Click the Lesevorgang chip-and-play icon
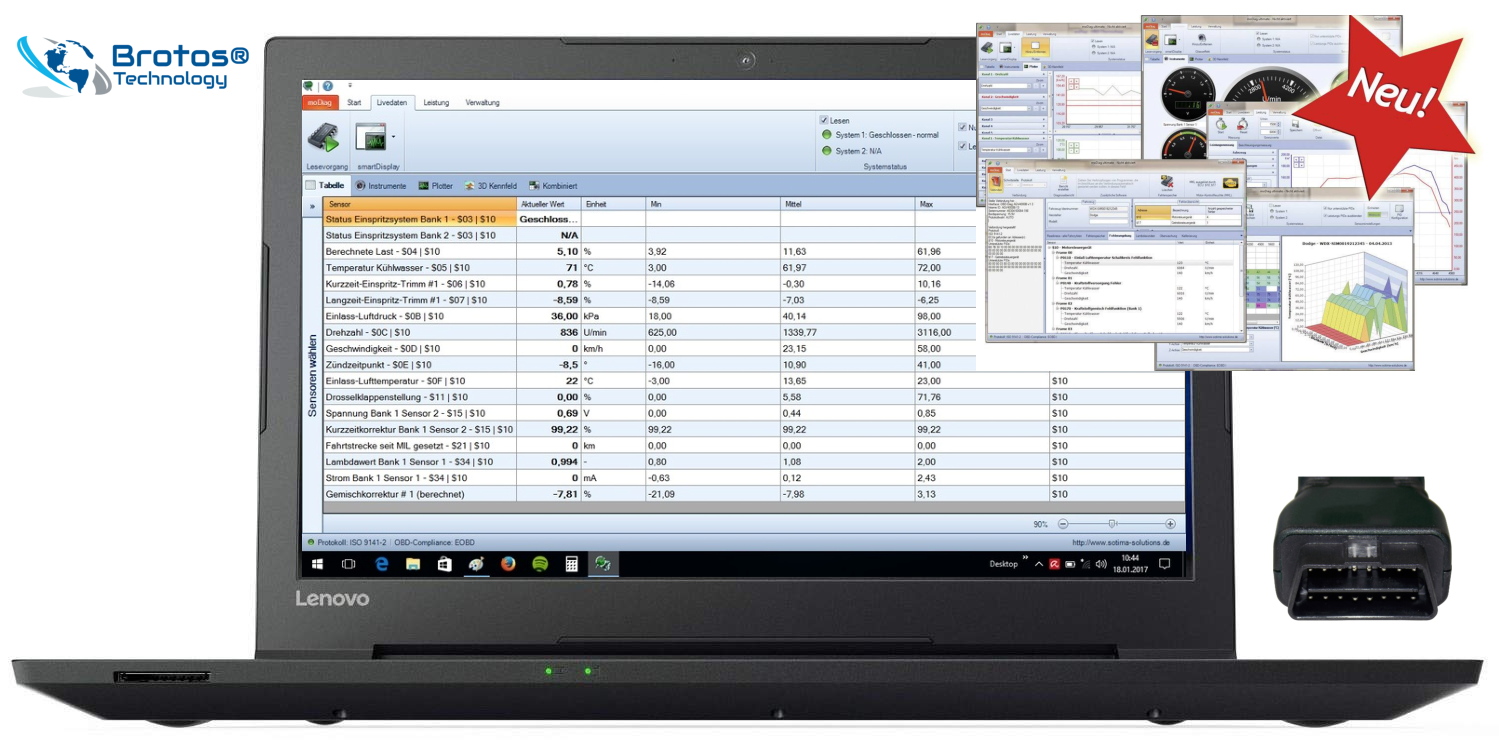The height and width of the screenshot is (745, 1499). tap(322, 137)
